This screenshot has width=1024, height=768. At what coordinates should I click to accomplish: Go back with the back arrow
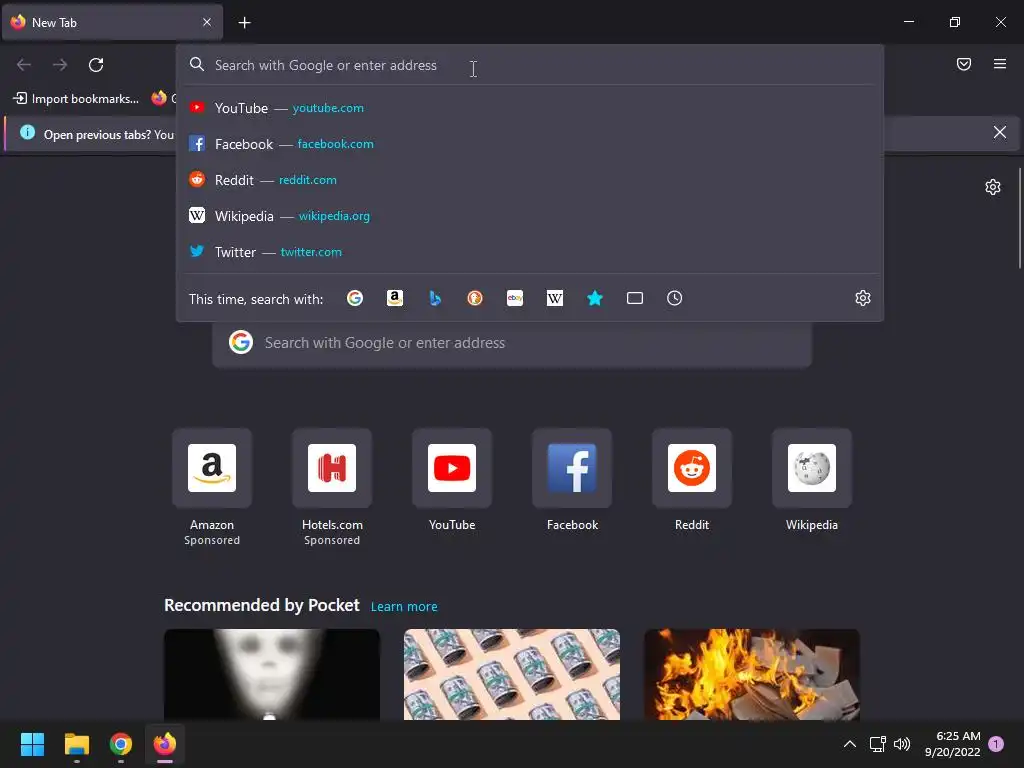point(24,65)
